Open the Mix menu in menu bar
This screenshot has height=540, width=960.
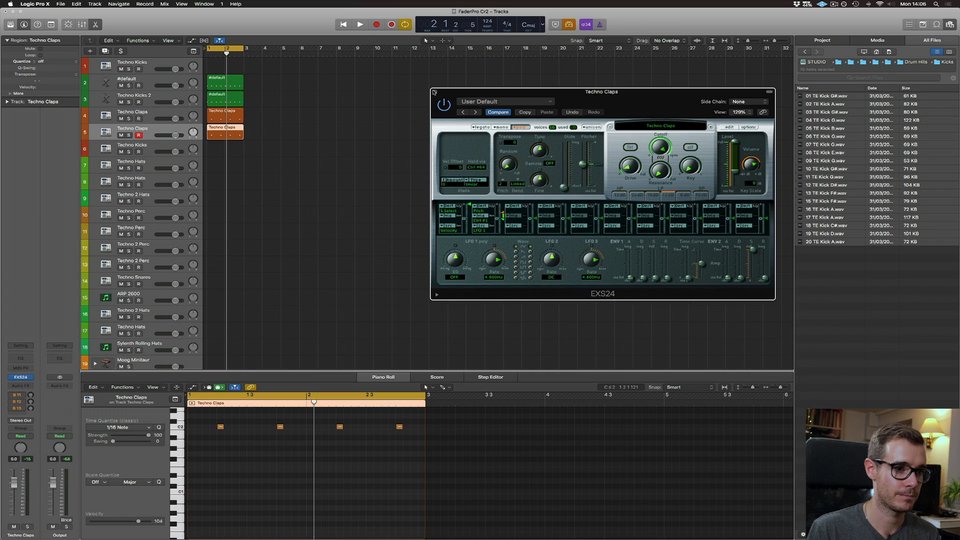(164, 4)
